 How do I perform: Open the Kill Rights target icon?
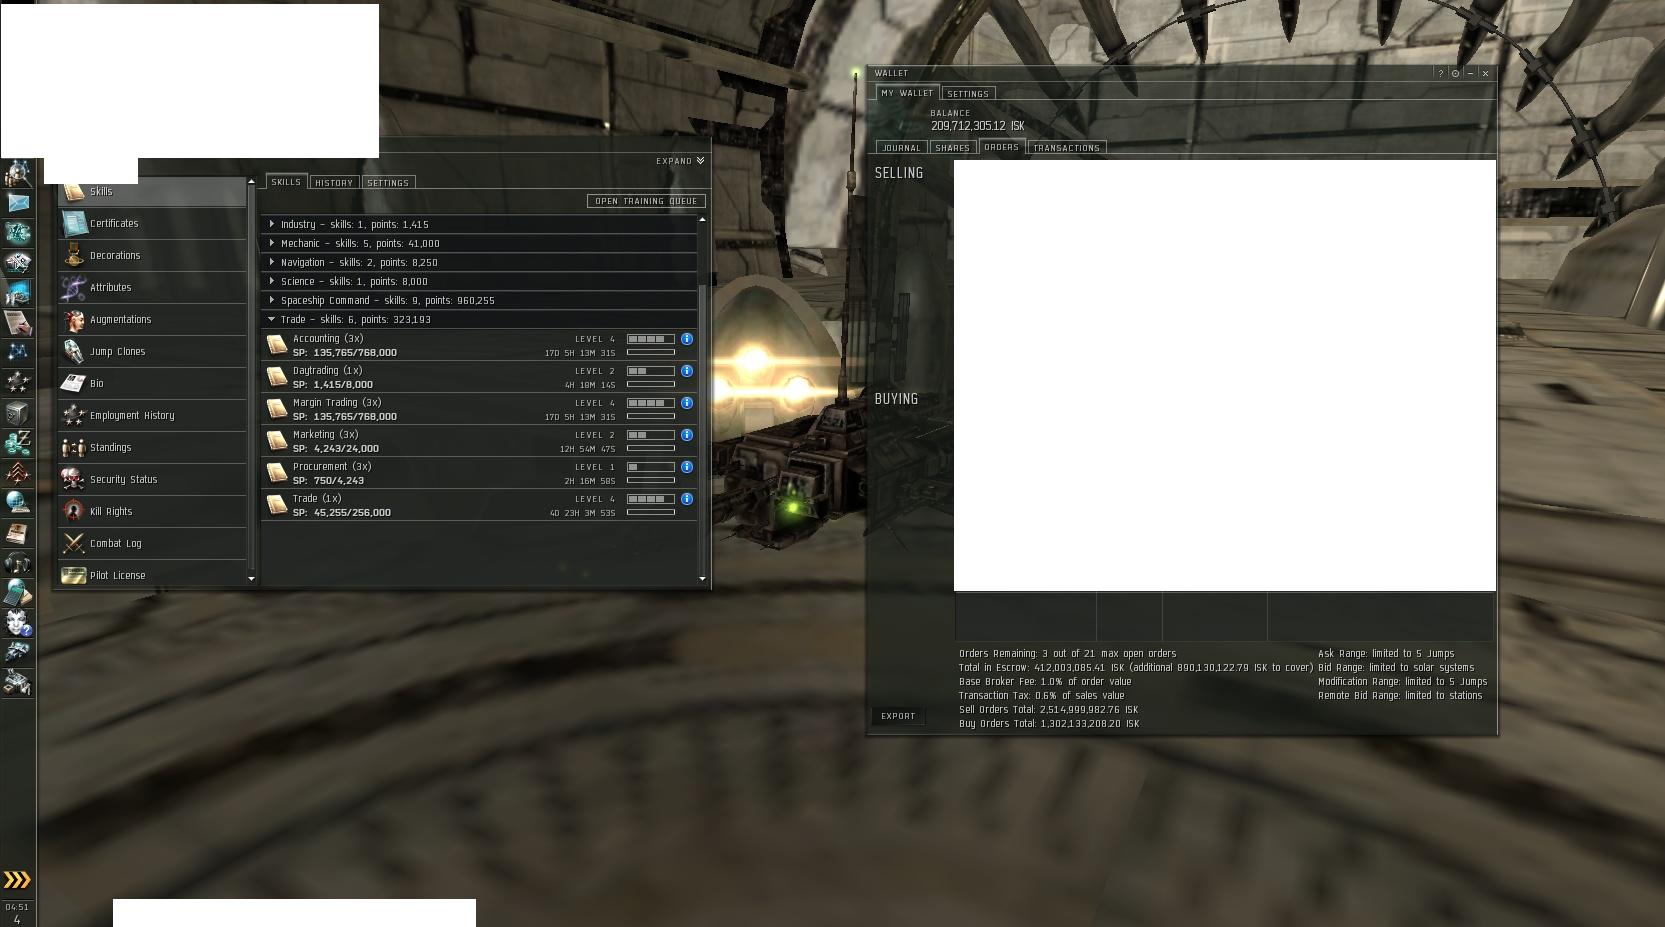[x=74, y=512]
